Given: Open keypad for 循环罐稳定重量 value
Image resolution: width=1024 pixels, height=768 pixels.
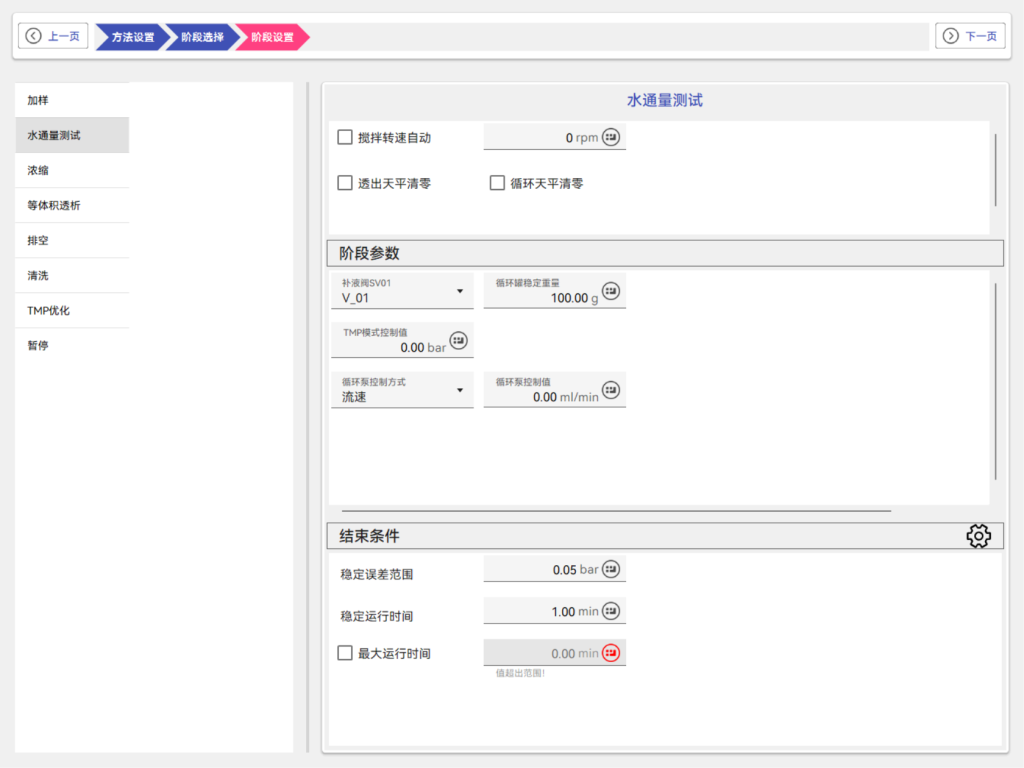Looking at the screenshot, I should [x=611, y=291].
